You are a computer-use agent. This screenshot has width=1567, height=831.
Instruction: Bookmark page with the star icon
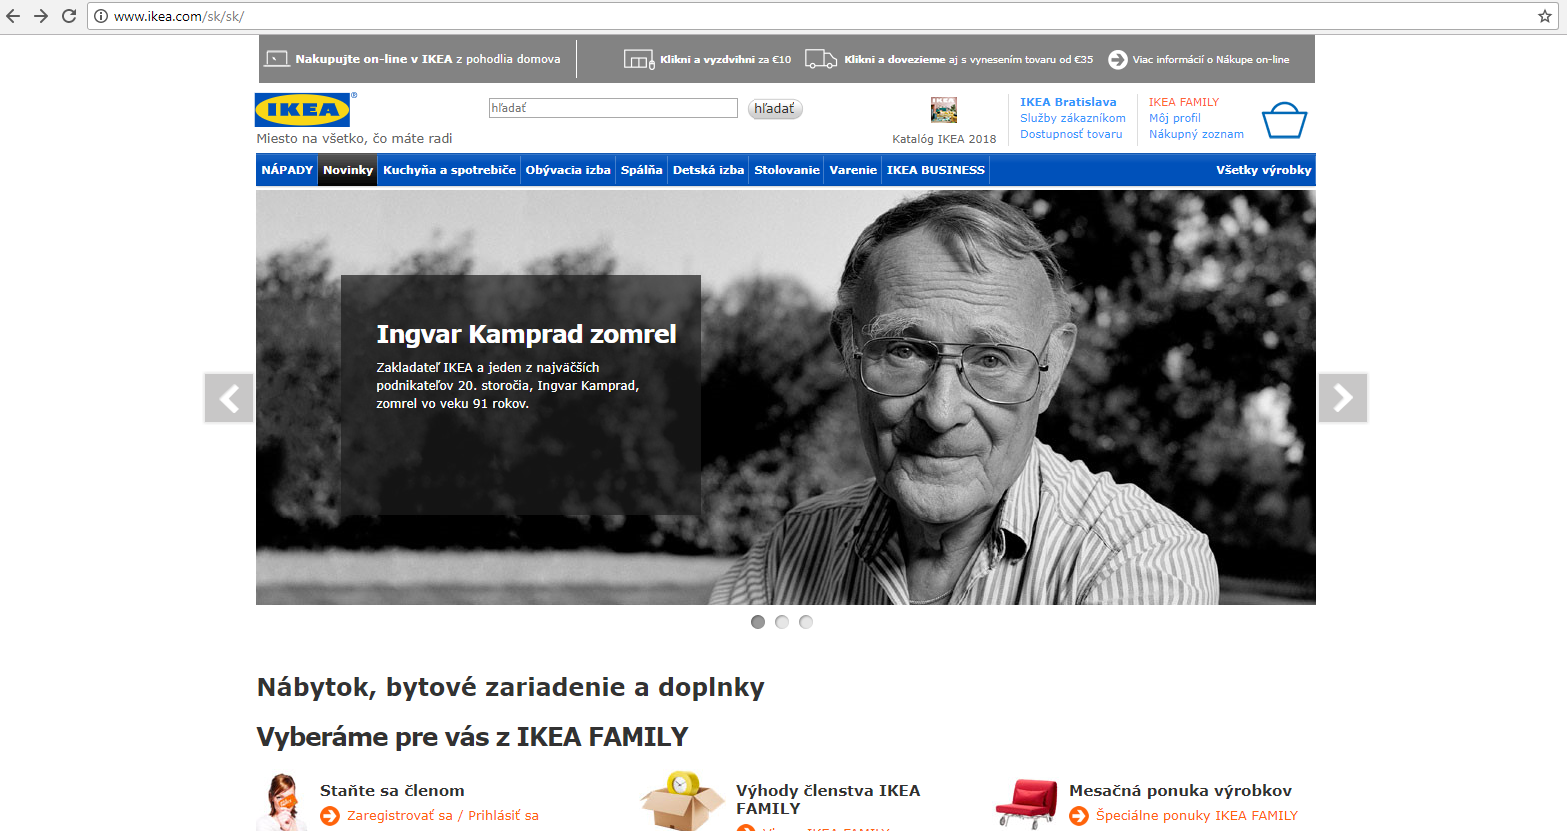pos(1545,16)
